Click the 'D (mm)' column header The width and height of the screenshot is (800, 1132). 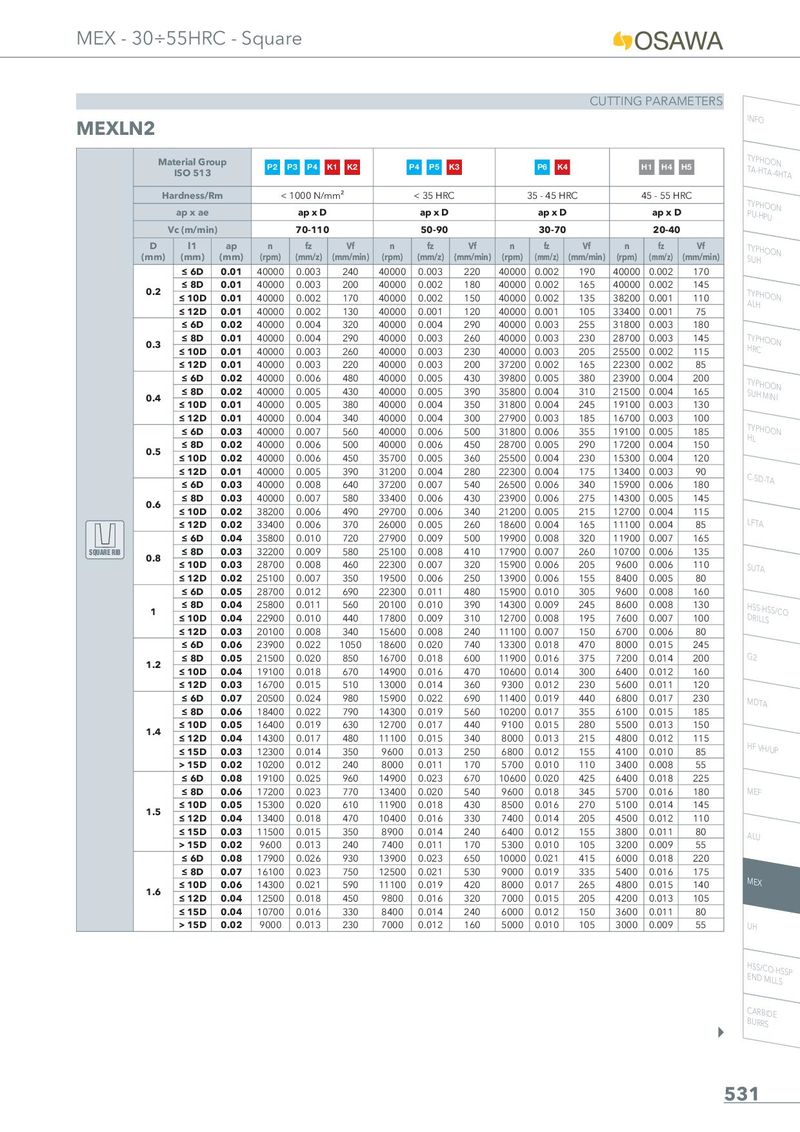click(x=153, y=251)
